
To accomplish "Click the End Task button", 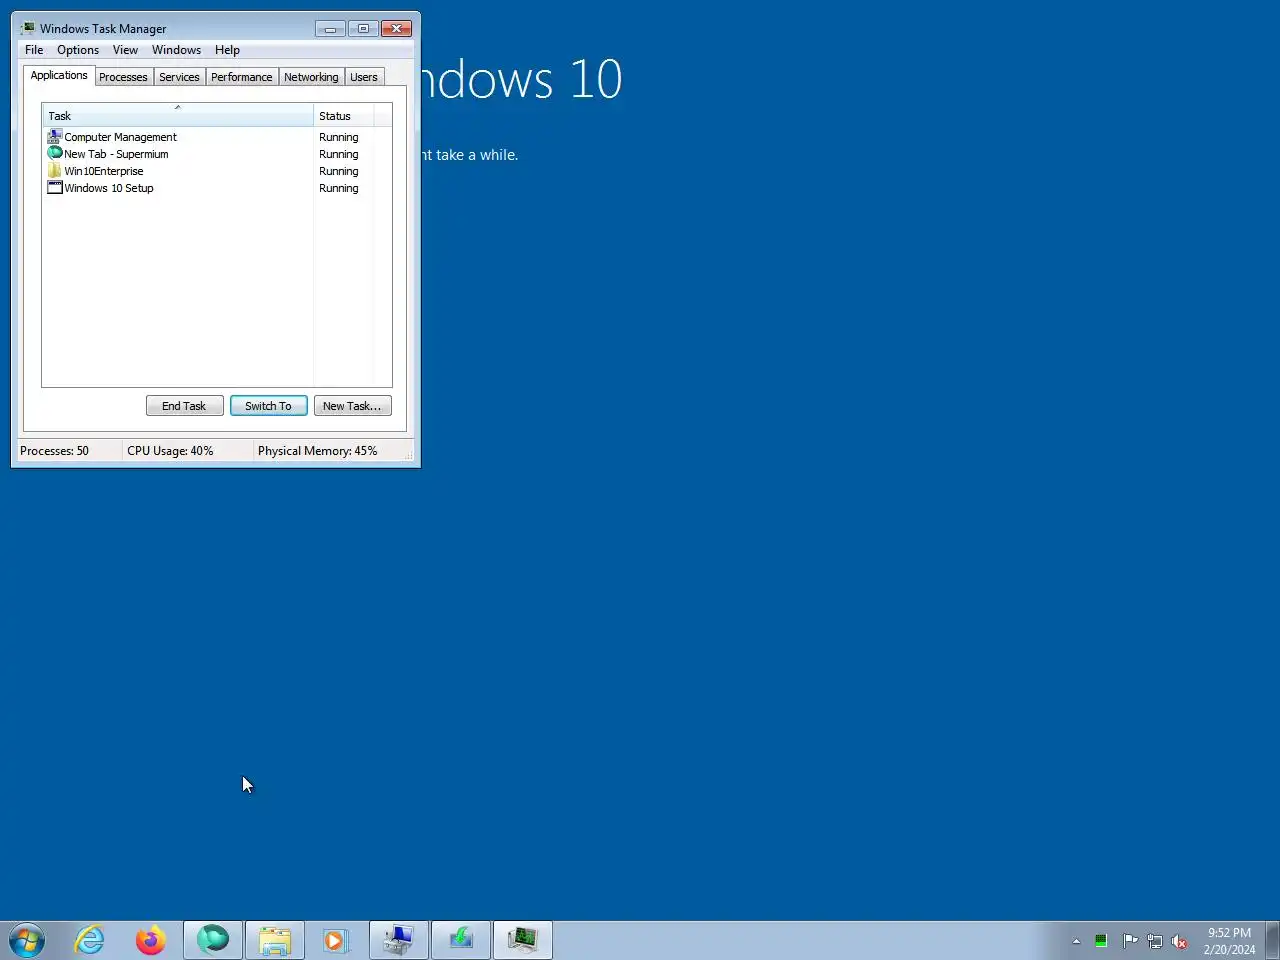I will (184, 406).
